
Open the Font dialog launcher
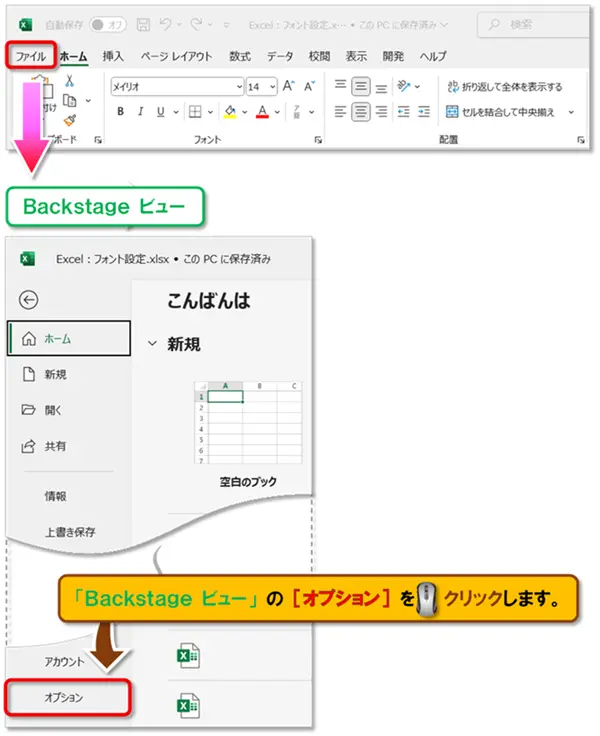318,140
